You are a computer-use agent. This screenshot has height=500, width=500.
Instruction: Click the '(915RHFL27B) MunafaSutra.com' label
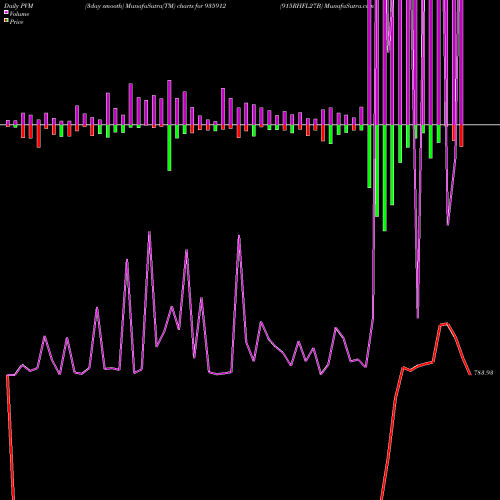(327, 6)
